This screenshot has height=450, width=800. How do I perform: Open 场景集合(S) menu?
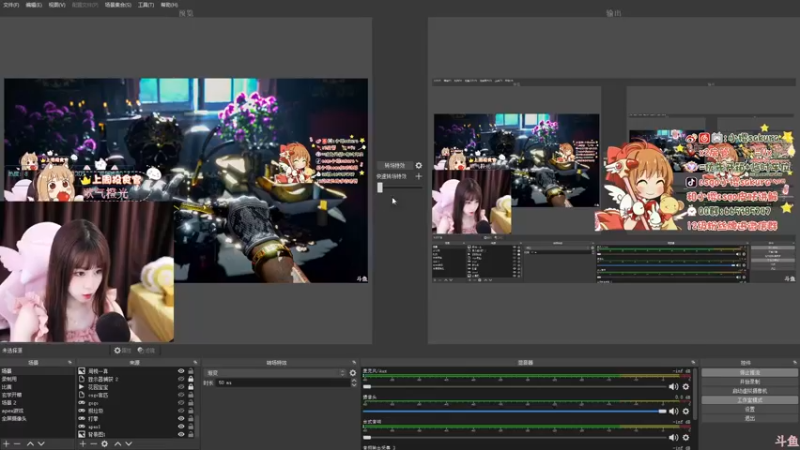tap(118, 5)
